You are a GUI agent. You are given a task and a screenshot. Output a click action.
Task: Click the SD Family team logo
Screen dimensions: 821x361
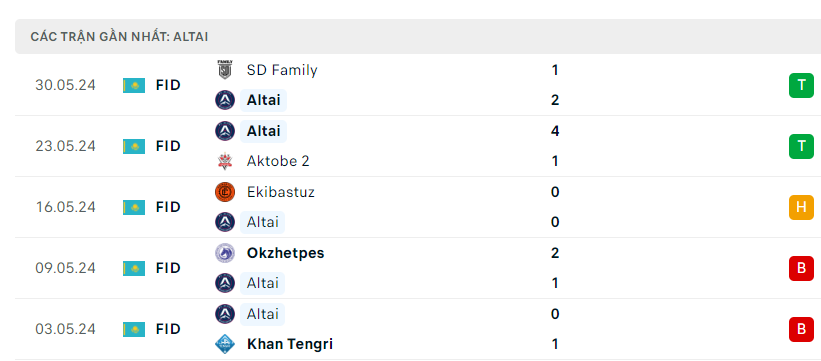point(225,70)
